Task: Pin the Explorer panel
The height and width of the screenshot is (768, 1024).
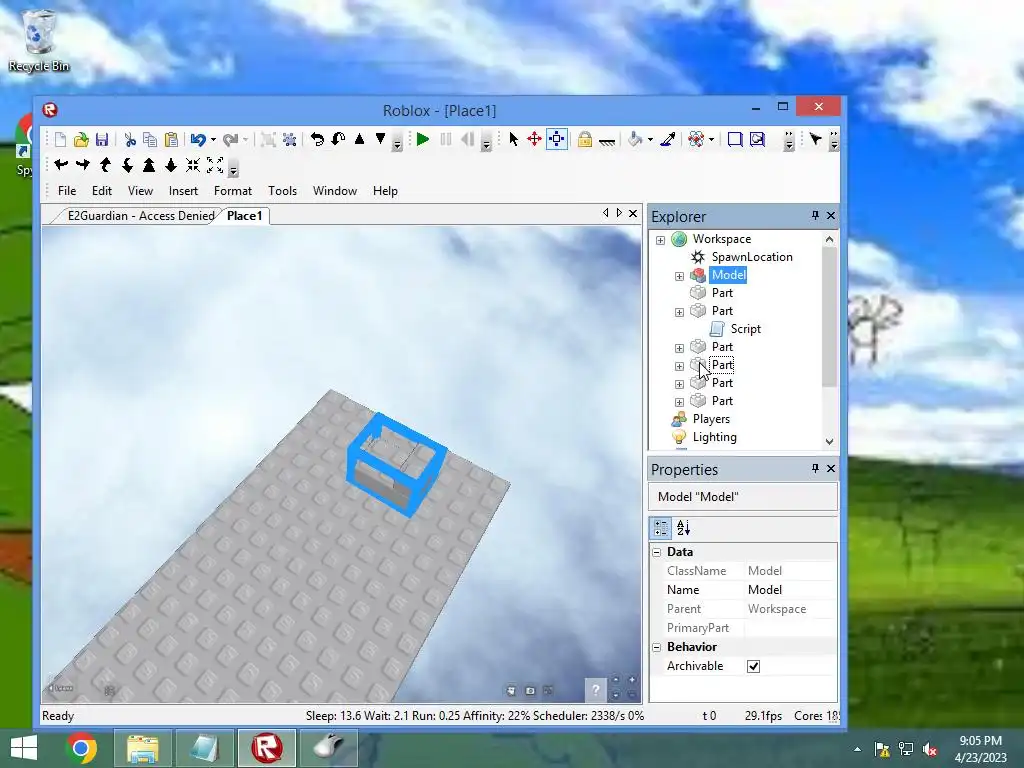Action: [815, 216]
